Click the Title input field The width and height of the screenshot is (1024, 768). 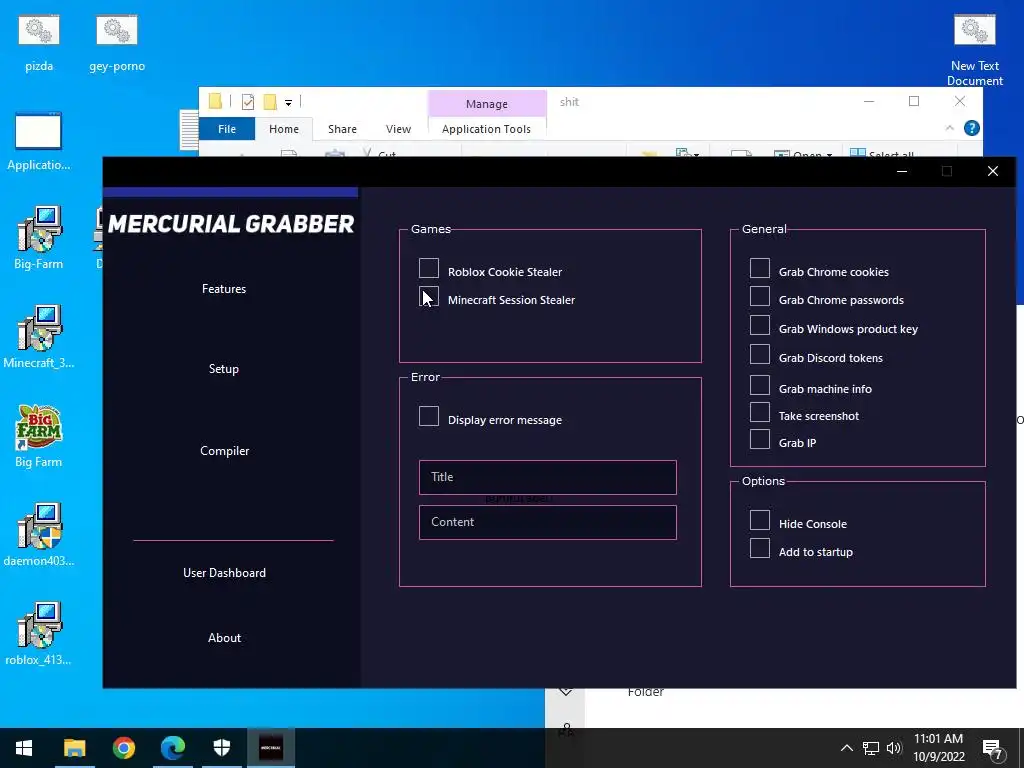pyautogui.click(x=547, y=477)
